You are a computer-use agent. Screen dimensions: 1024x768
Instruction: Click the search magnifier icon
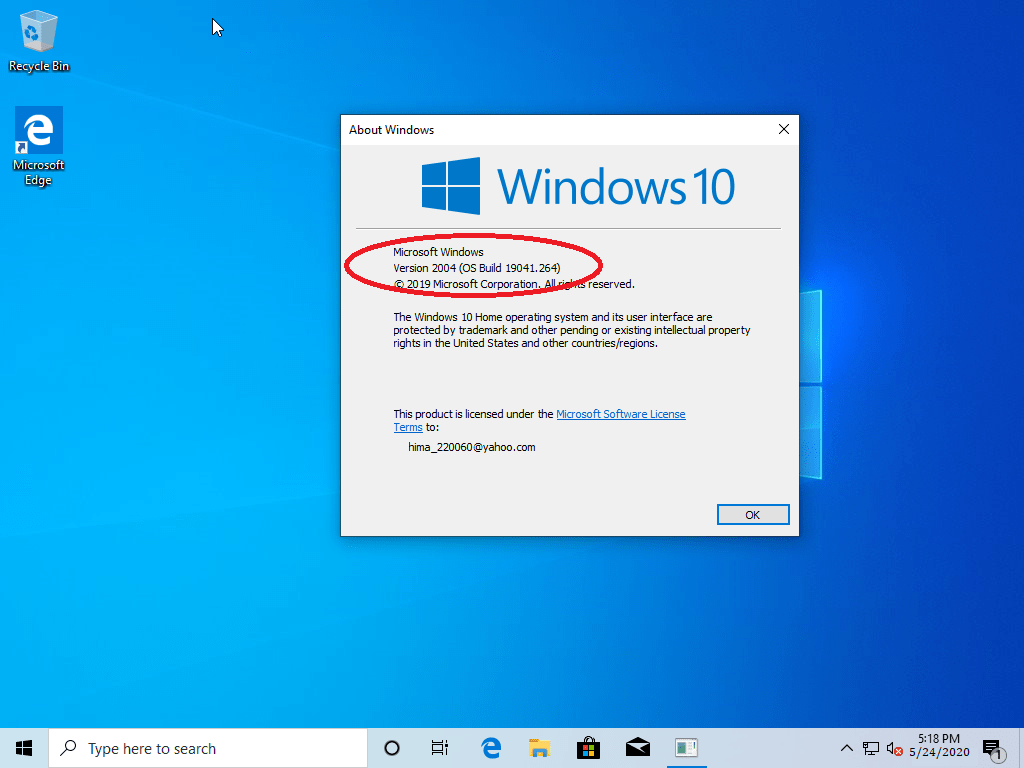tap(68, 748)
